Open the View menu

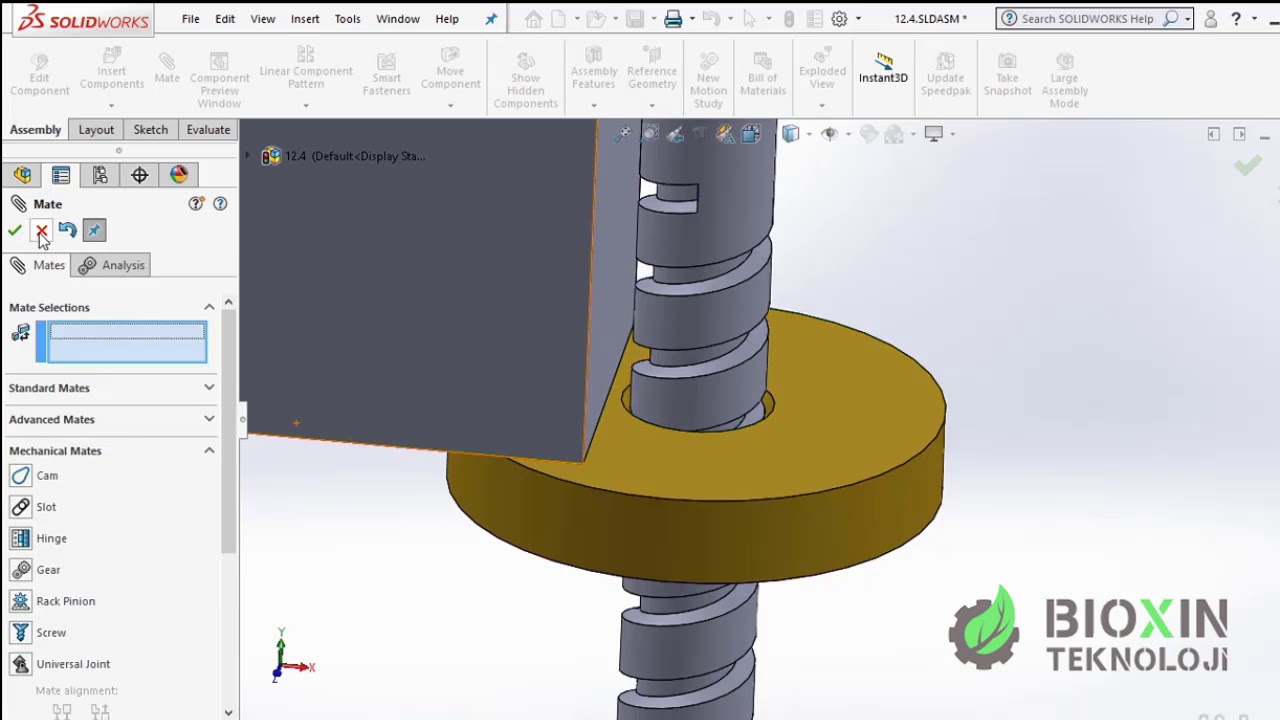tap(263, 19)
